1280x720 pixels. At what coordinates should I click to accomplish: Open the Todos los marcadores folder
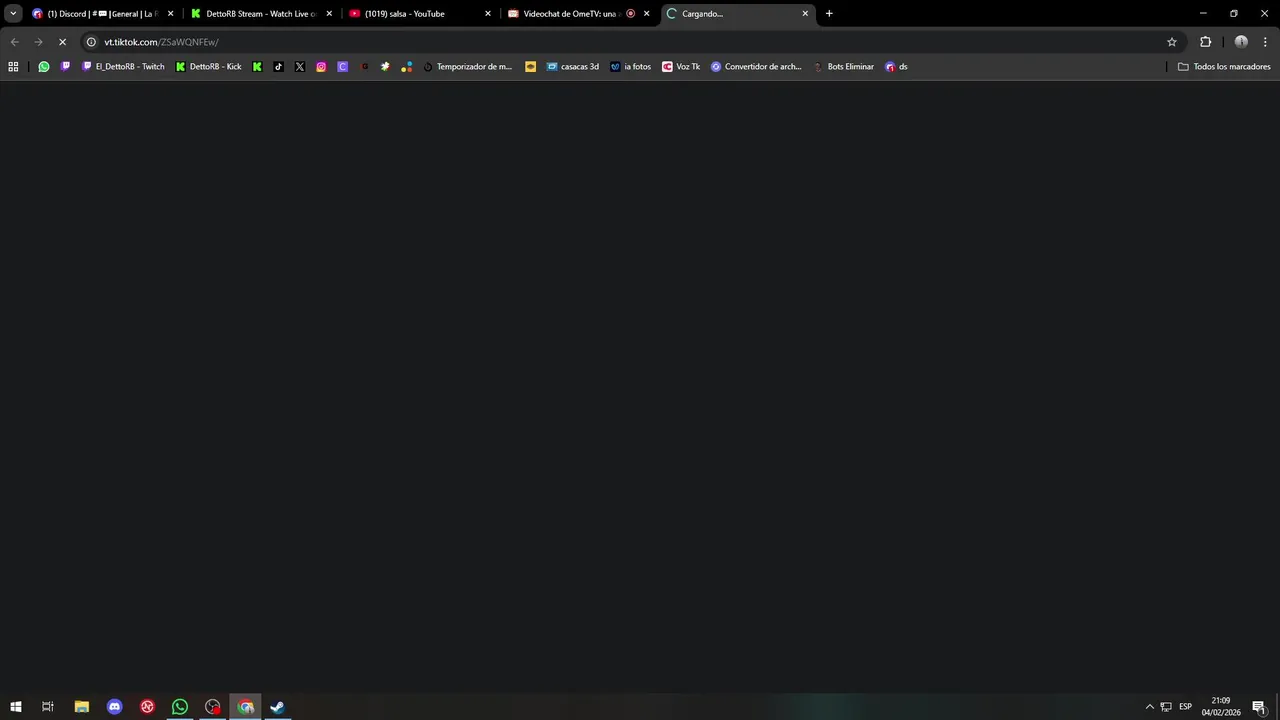click(x=1224, y=67)
